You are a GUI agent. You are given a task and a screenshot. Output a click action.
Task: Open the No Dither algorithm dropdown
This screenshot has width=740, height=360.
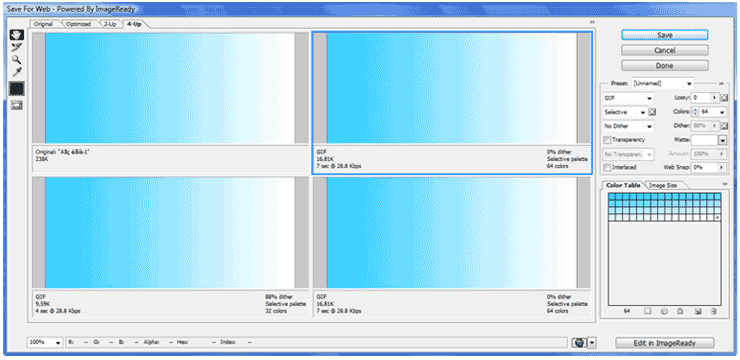[629, 126]
